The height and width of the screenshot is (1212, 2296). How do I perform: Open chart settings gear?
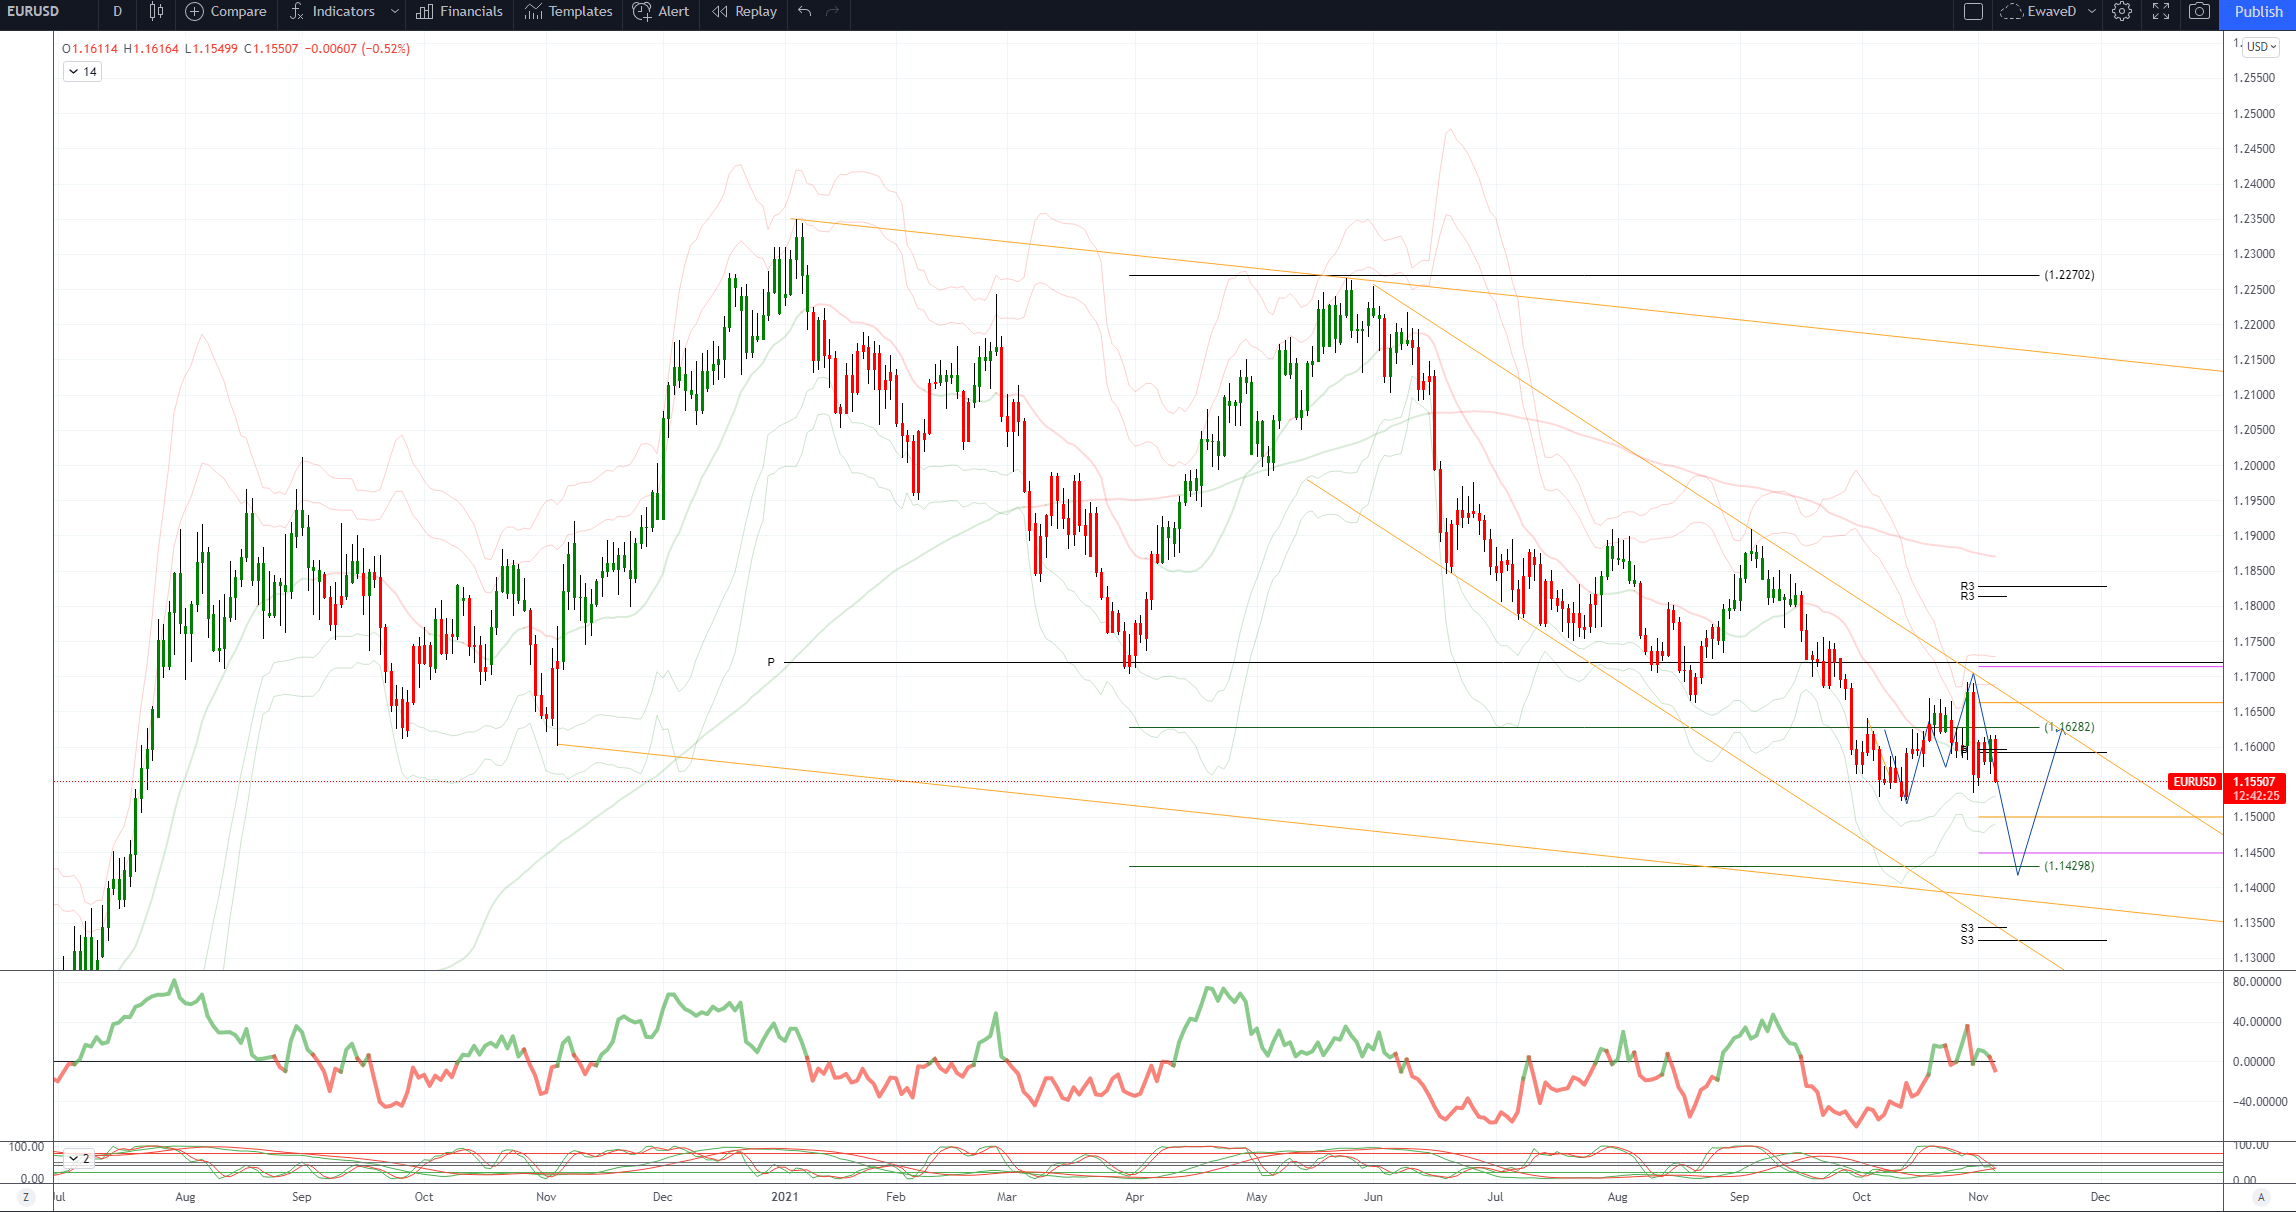2122,12
